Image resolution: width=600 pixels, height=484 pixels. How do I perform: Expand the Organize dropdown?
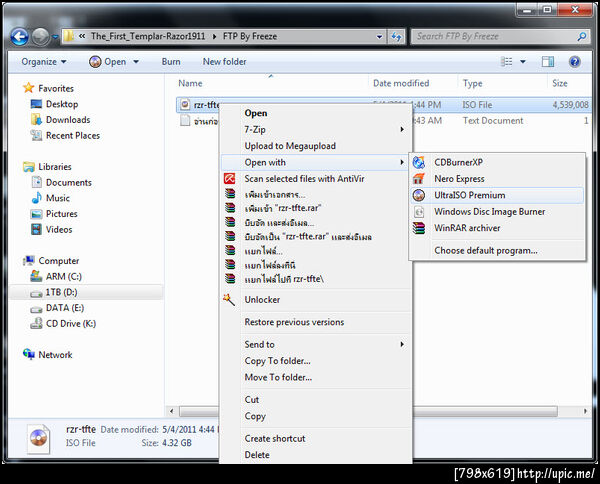(44, 62)
